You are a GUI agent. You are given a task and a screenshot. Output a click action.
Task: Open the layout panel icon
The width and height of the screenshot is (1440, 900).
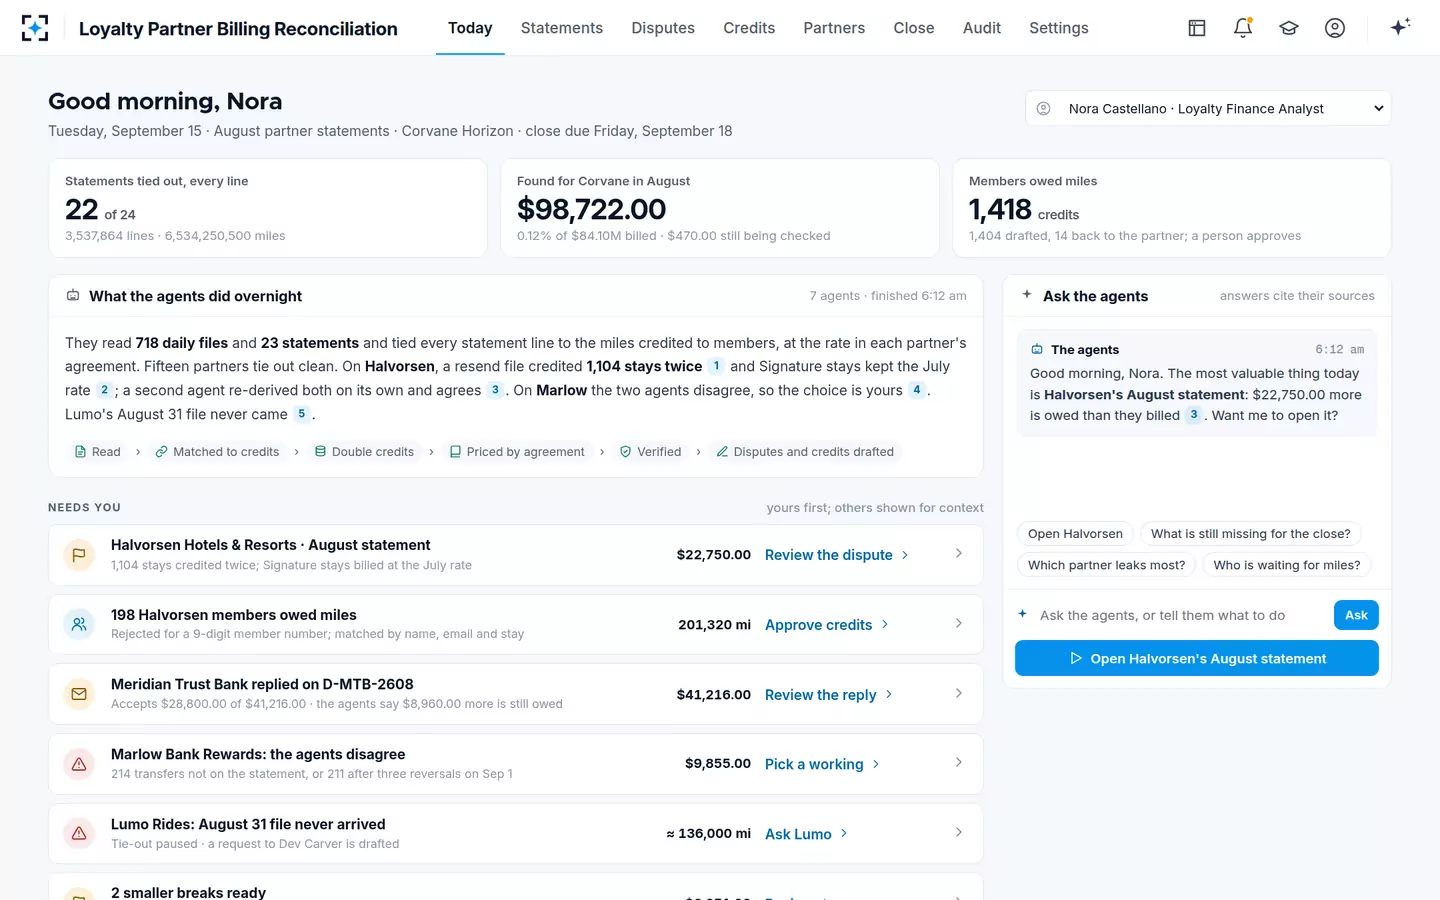1197,28
